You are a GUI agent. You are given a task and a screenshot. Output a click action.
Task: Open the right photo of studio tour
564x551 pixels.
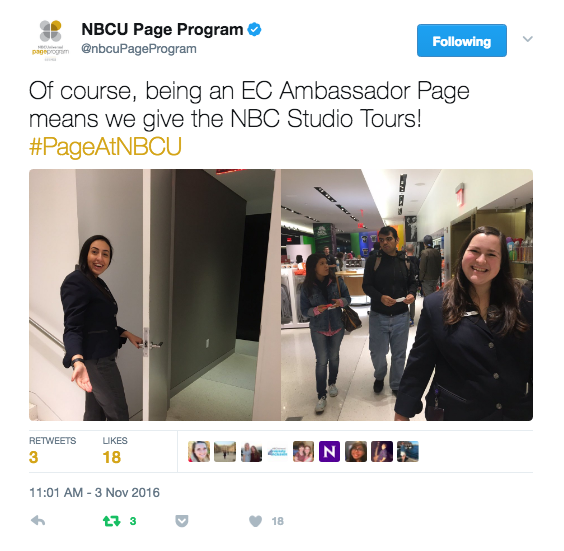click(x=407, y=295)
